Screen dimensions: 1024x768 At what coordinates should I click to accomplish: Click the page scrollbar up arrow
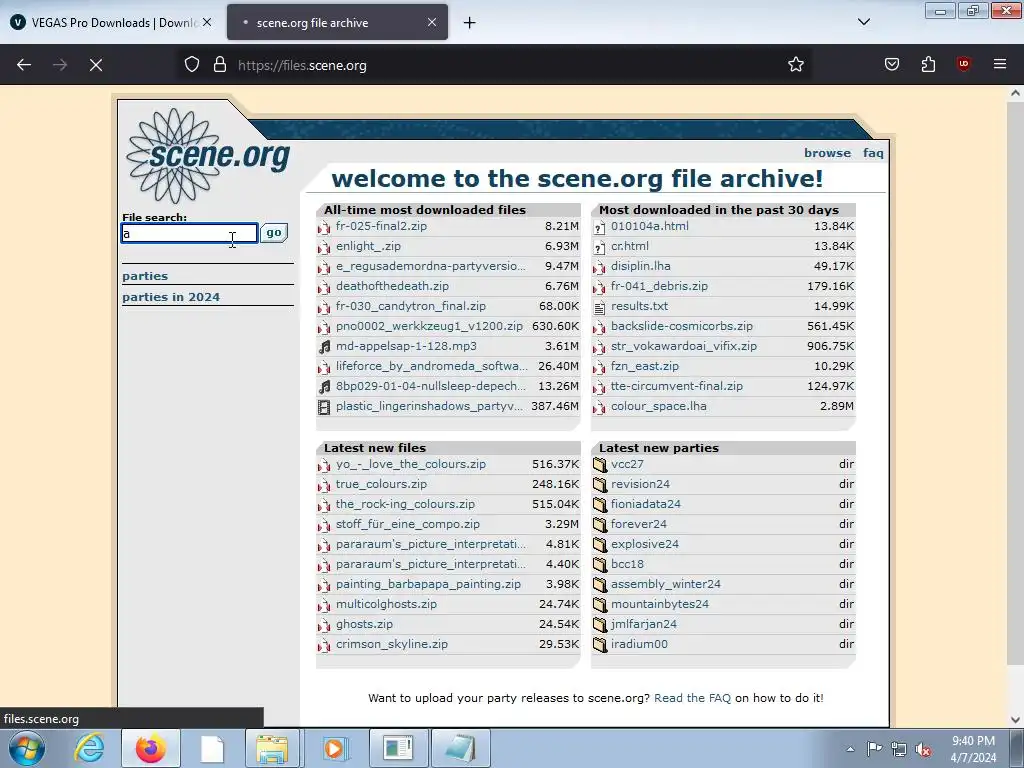[1015, 93]
